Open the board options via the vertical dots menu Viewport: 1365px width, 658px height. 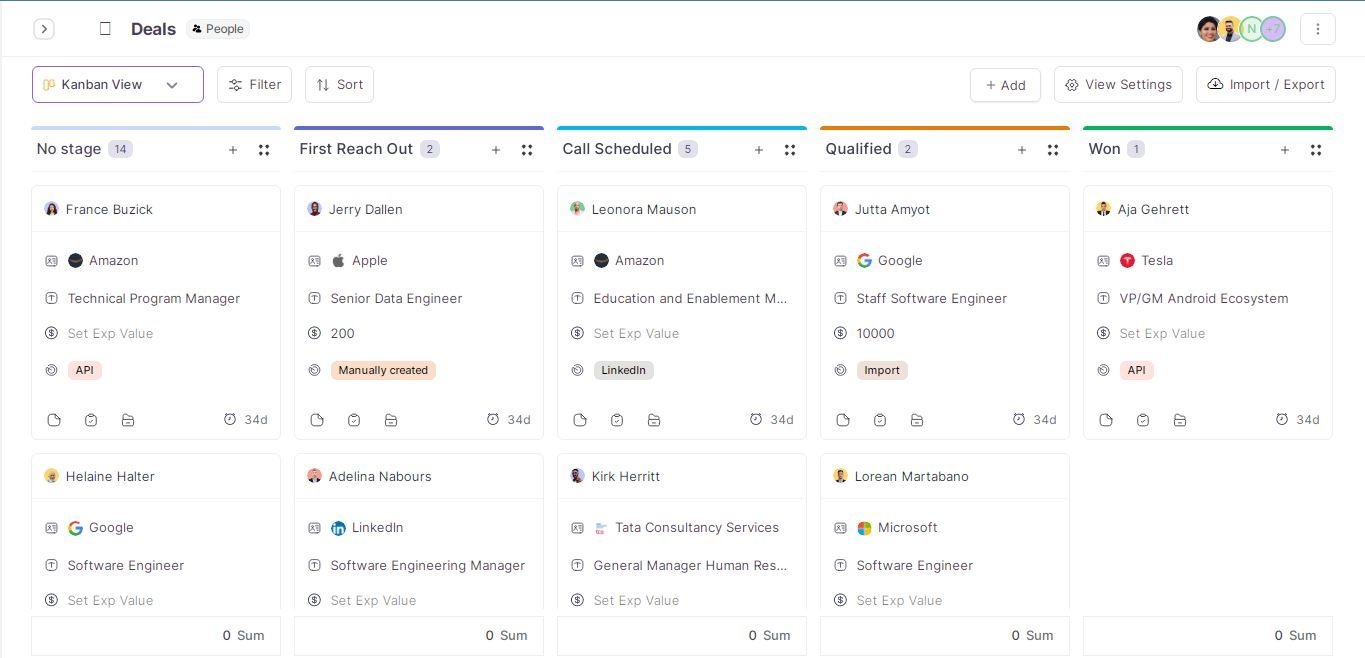click(1318, 29)
